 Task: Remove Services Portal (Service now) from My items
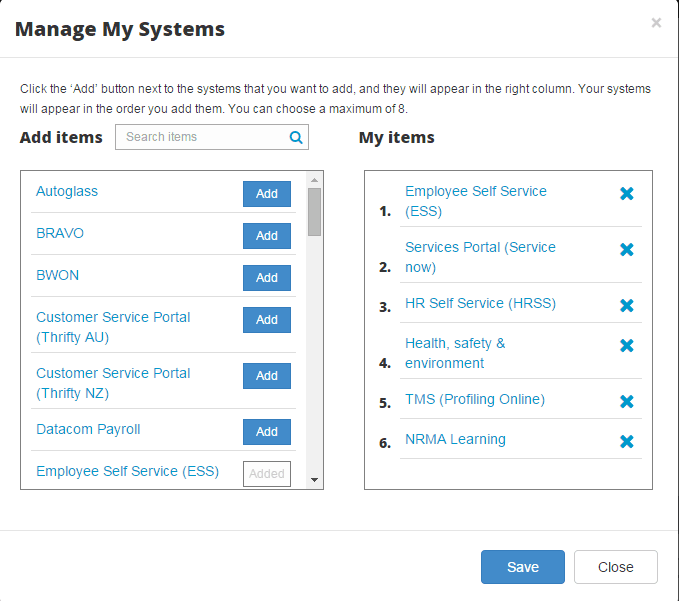click(627, 249)
